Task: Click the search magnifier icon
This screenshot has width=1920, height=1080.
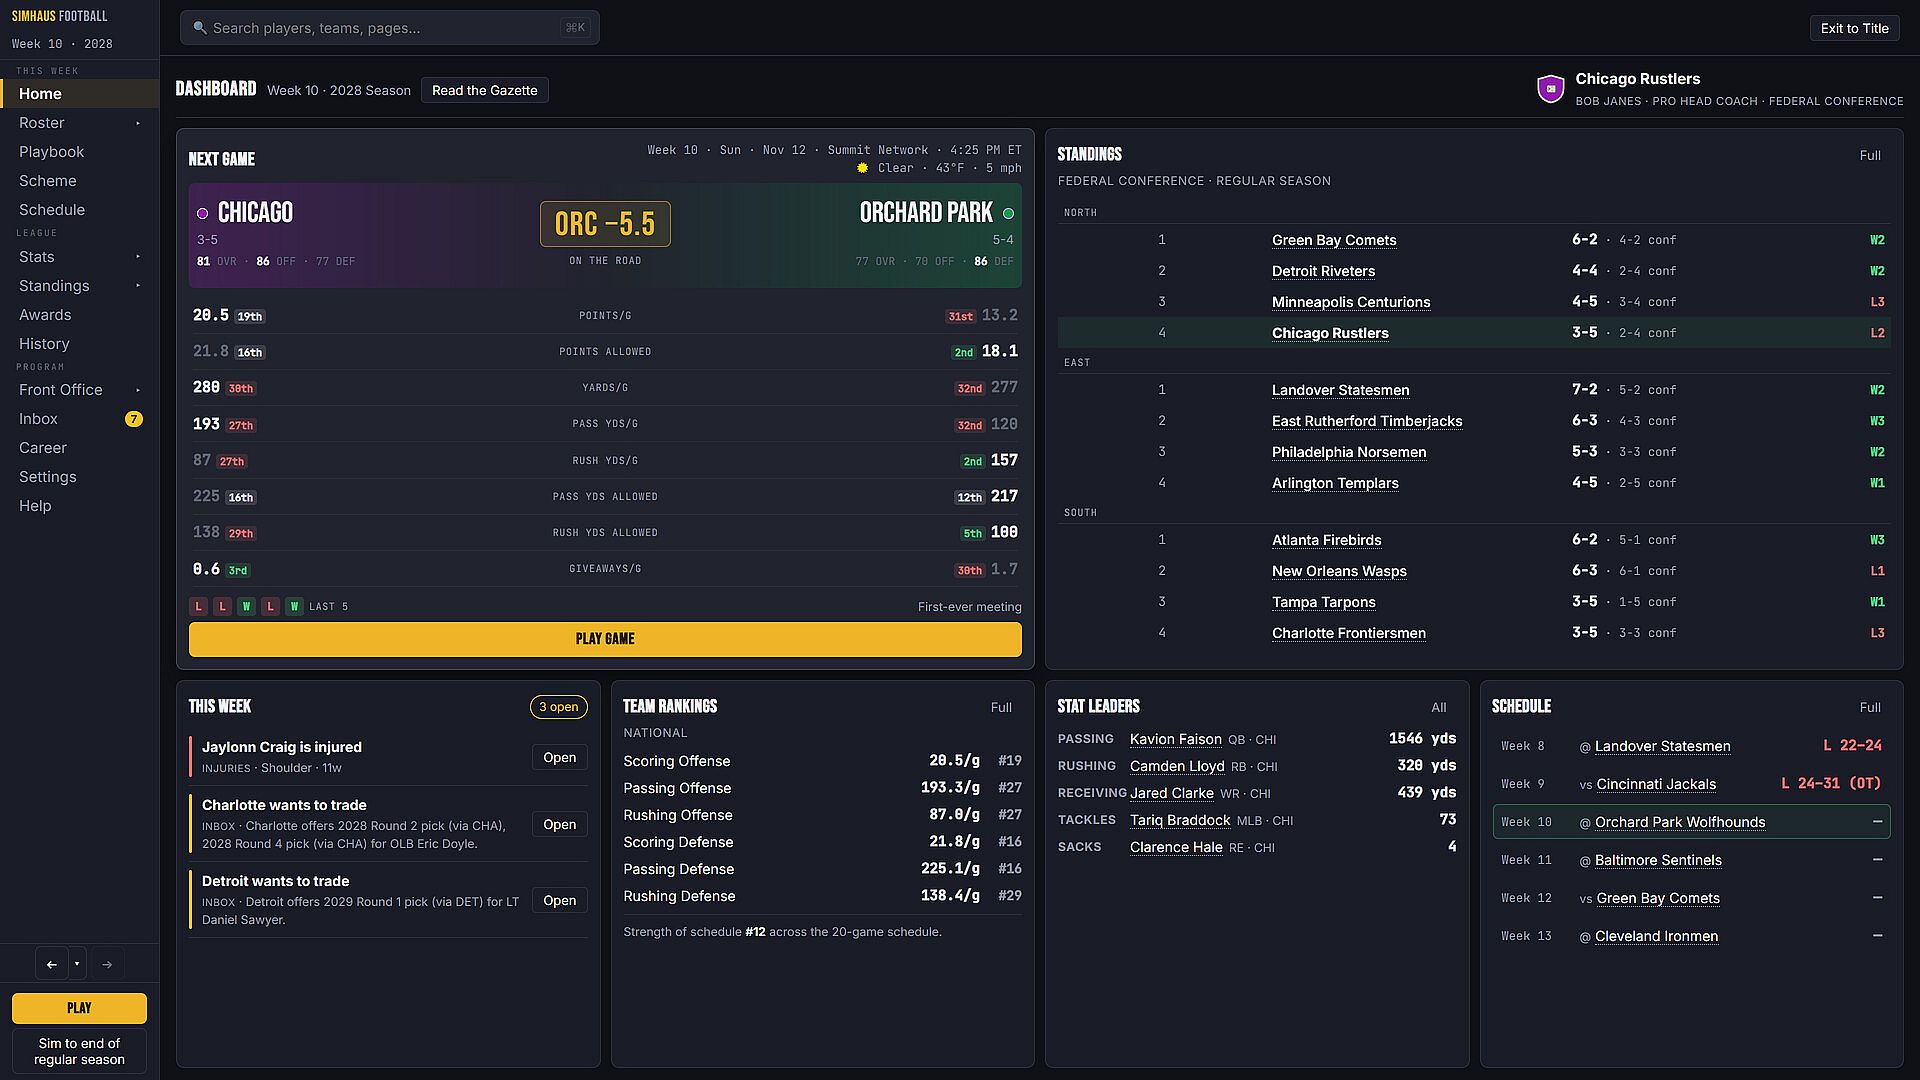Action: coord(199,28)
